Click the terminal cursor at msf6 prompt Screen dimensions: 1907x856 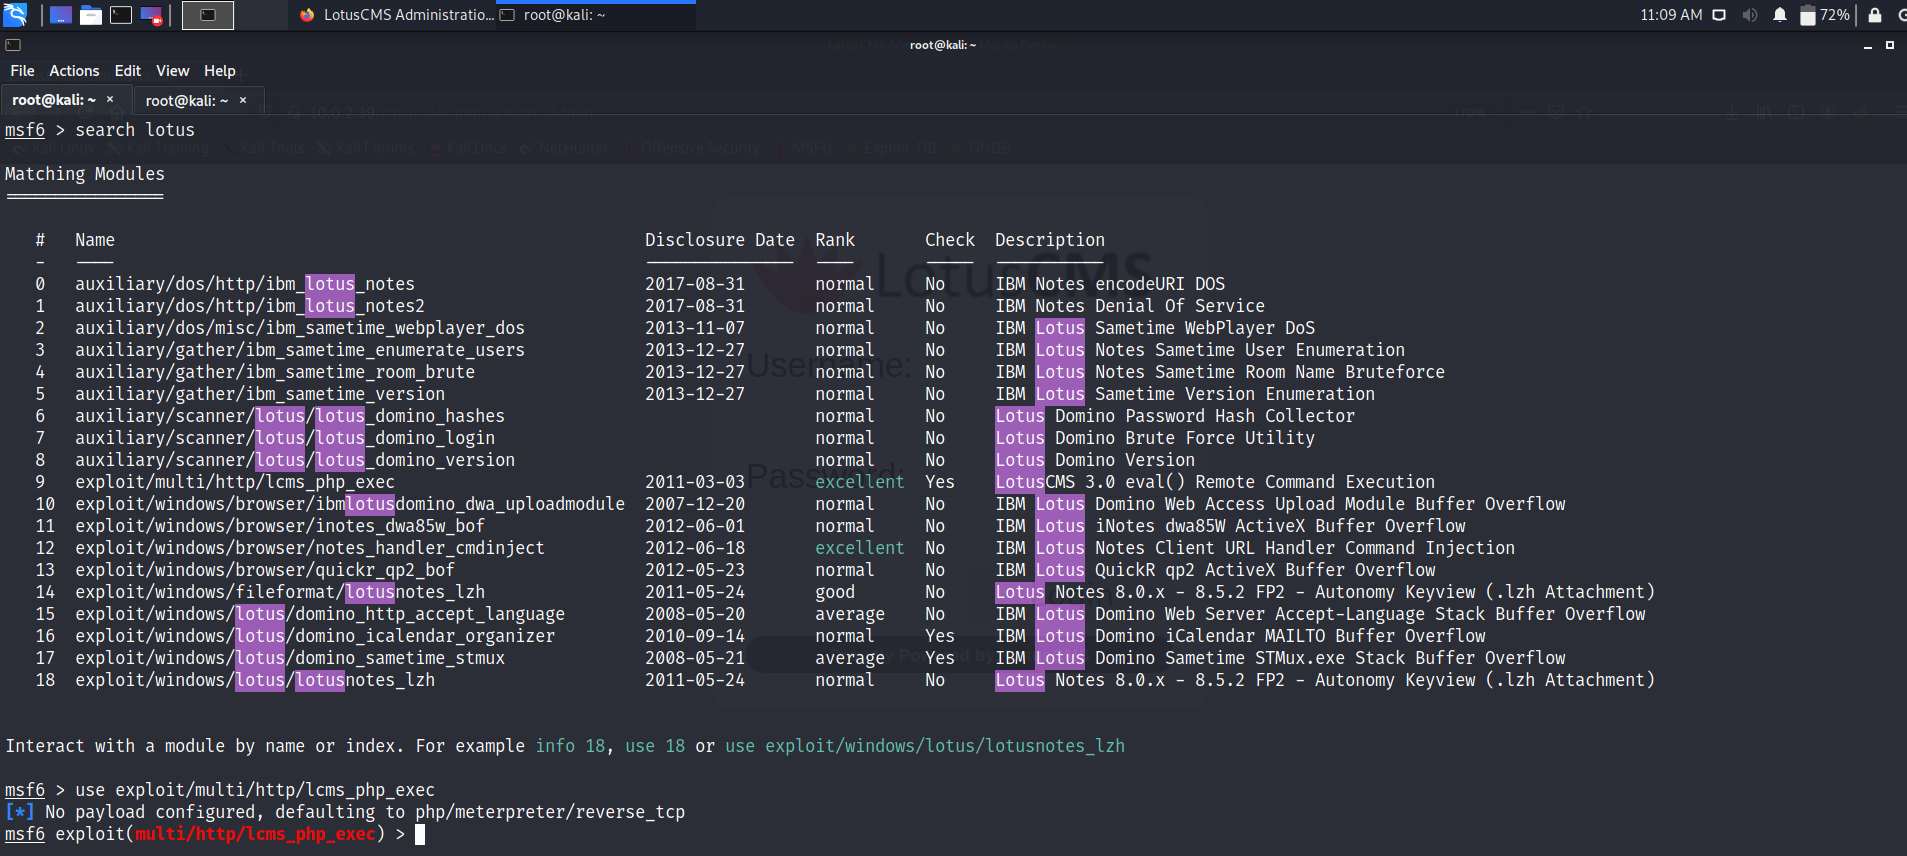tap(420, 834)
